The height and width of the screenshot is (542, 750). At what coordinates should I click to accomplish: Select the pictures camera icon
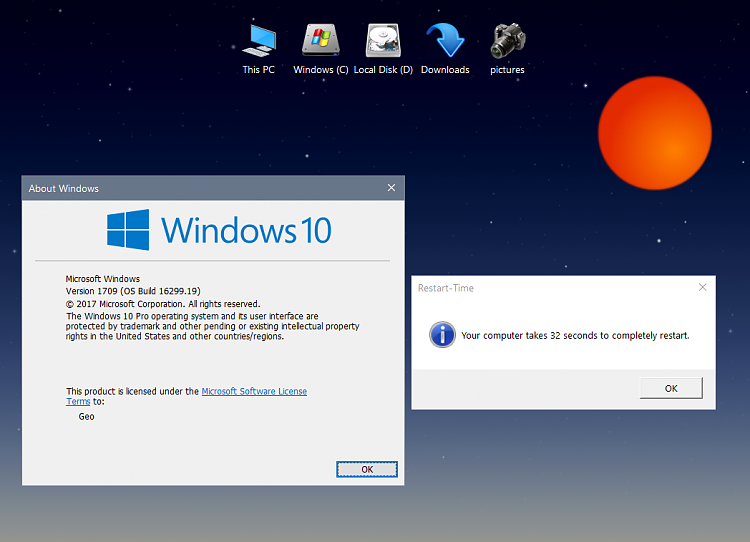[507, 41]
